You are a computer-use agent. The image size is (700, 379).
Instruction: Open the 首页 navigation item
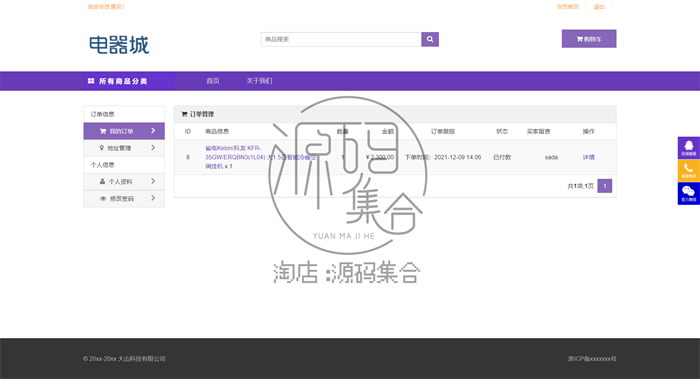click(x=212, y=81)
